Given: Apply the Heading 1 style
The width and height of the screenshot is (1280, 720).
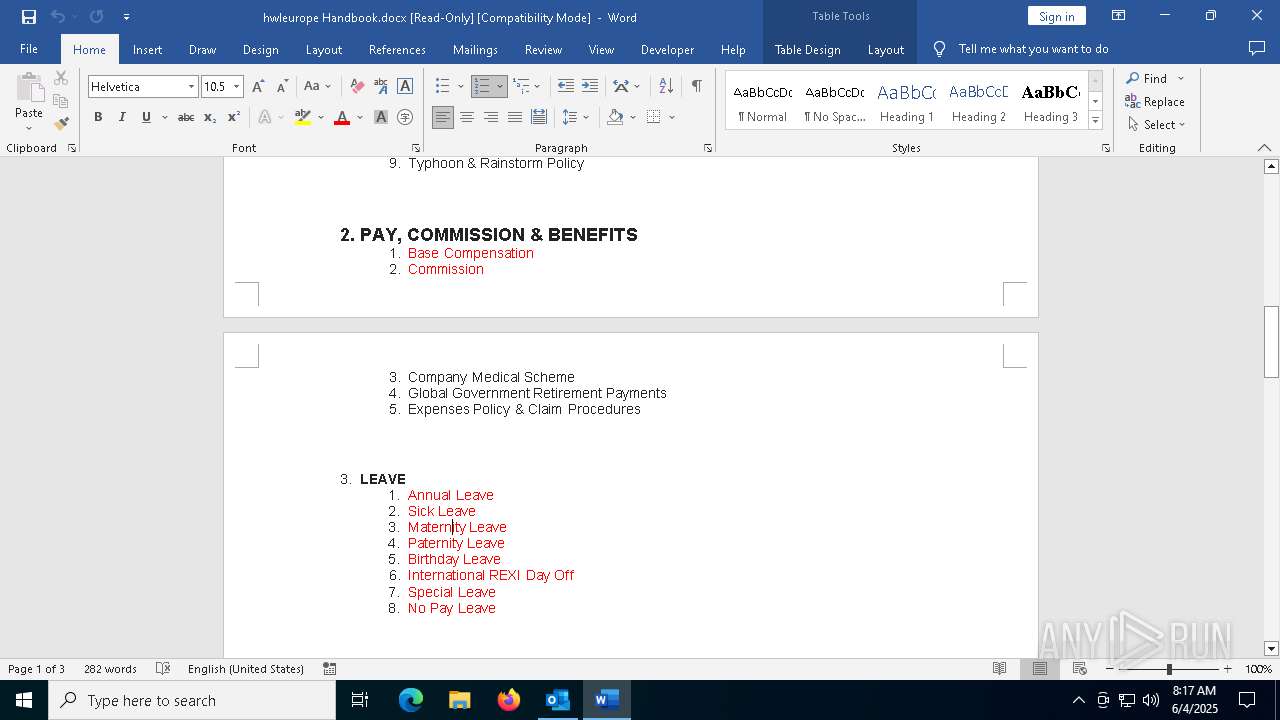Looking at the screenshot, I should point(906,102).
